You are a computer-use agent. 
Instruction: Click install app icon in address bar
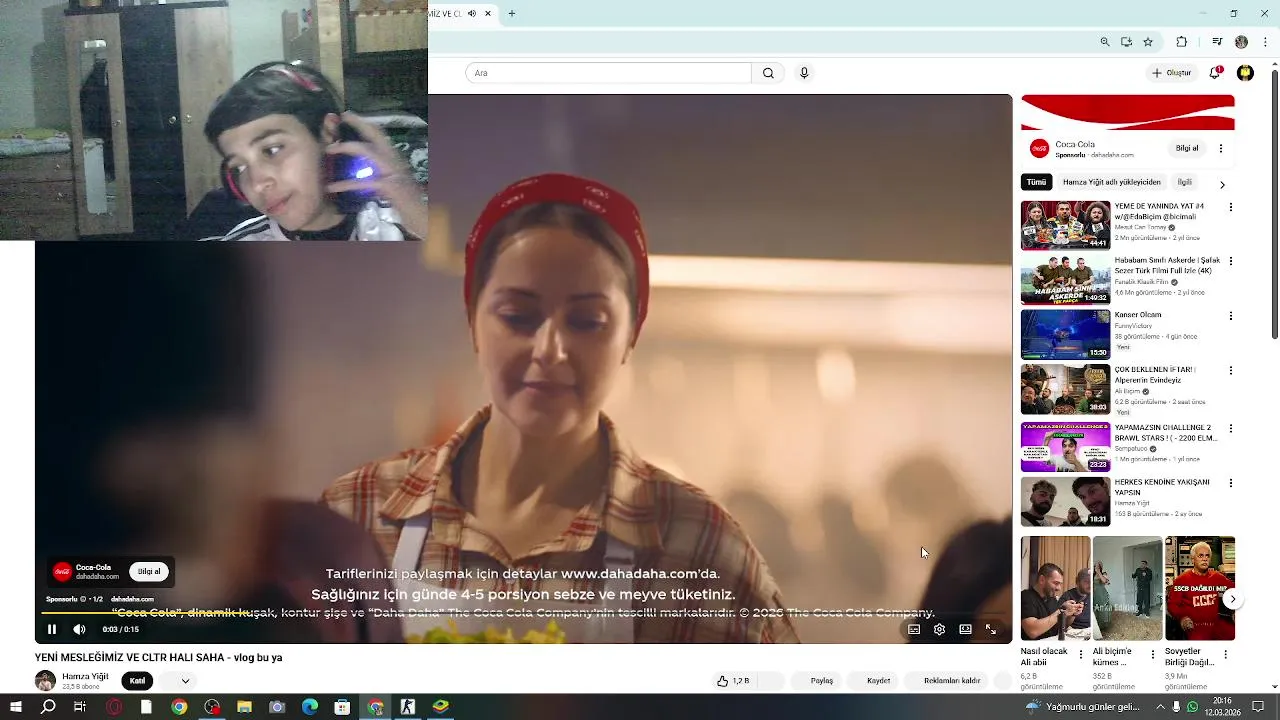tap(1126, 42)
